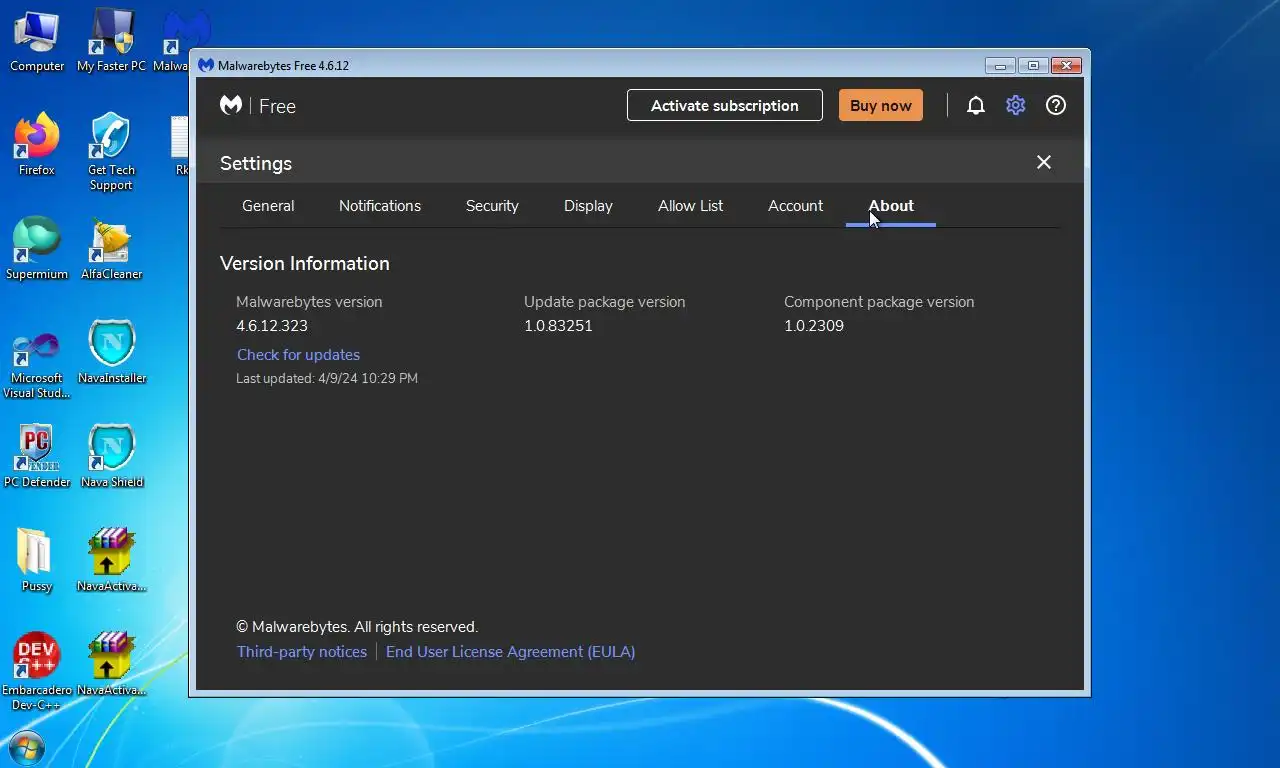Select the Get Tech Support shortcut
1280x768 pixels.
111,152
